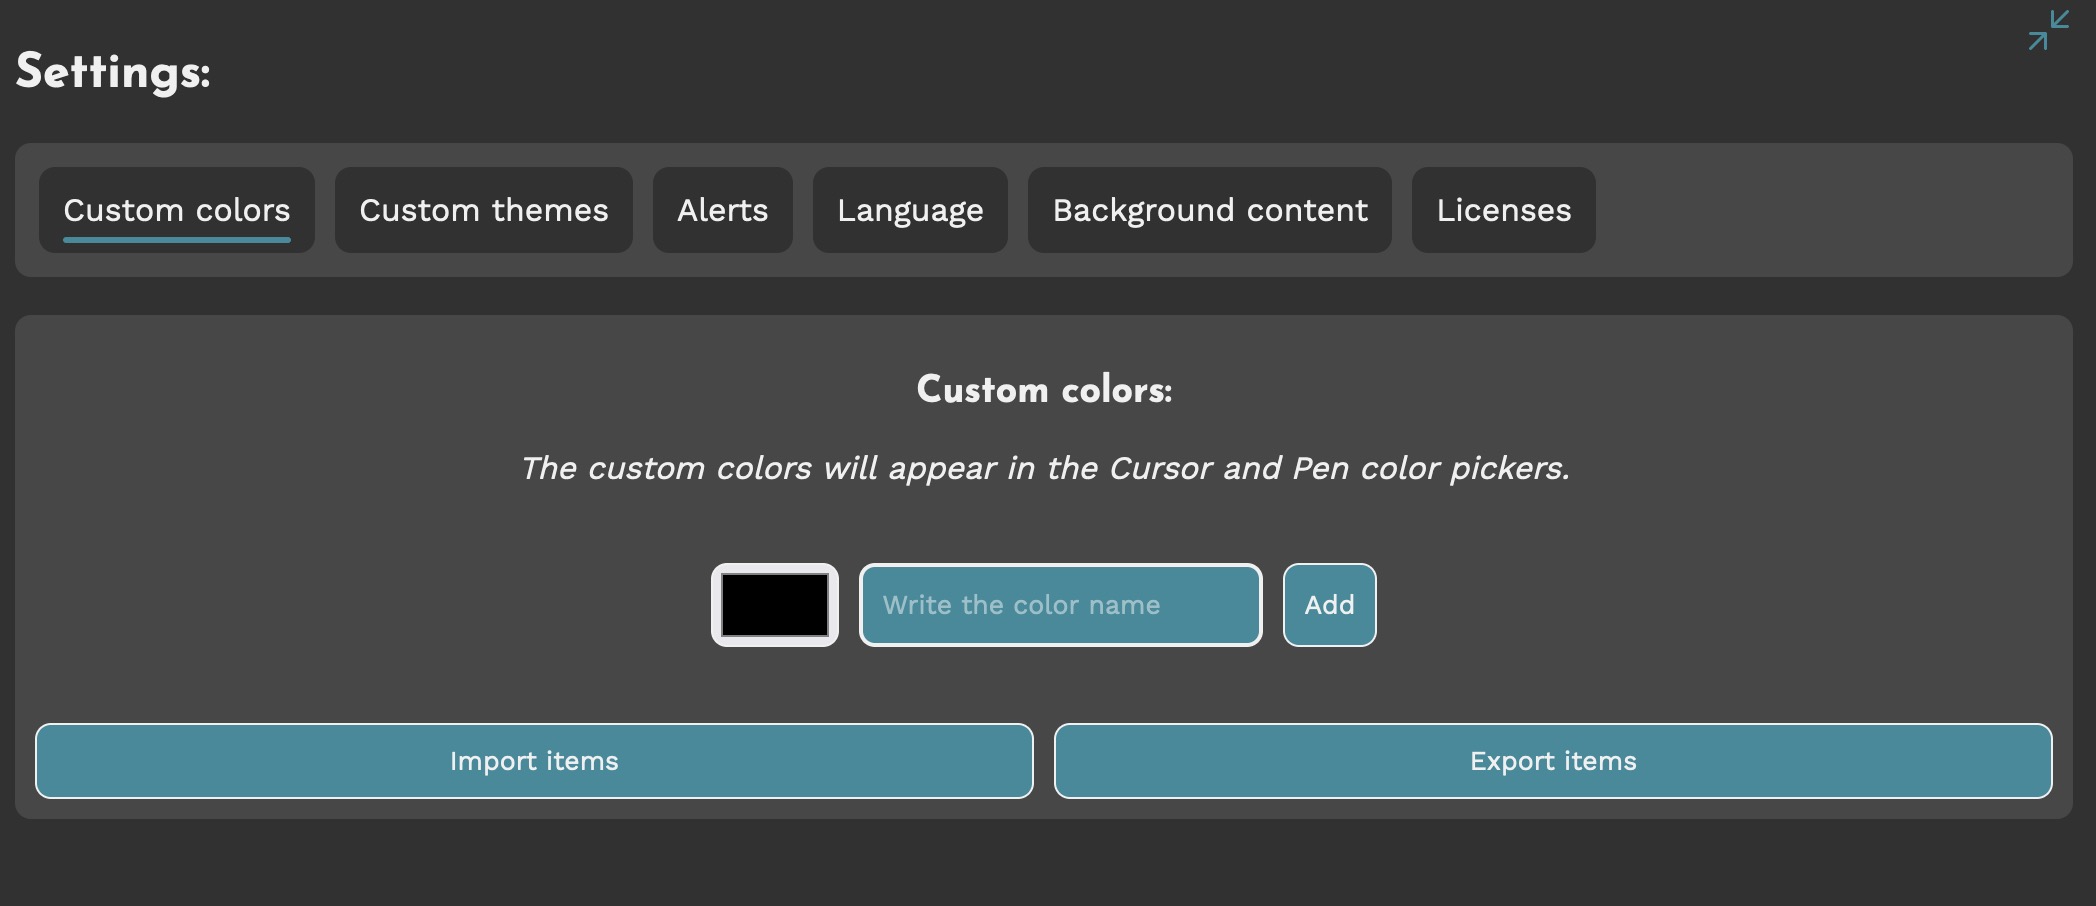This screenshot has height=906, width=2096.
Task: Click the Import items button
Action: [x=534, y=761]
